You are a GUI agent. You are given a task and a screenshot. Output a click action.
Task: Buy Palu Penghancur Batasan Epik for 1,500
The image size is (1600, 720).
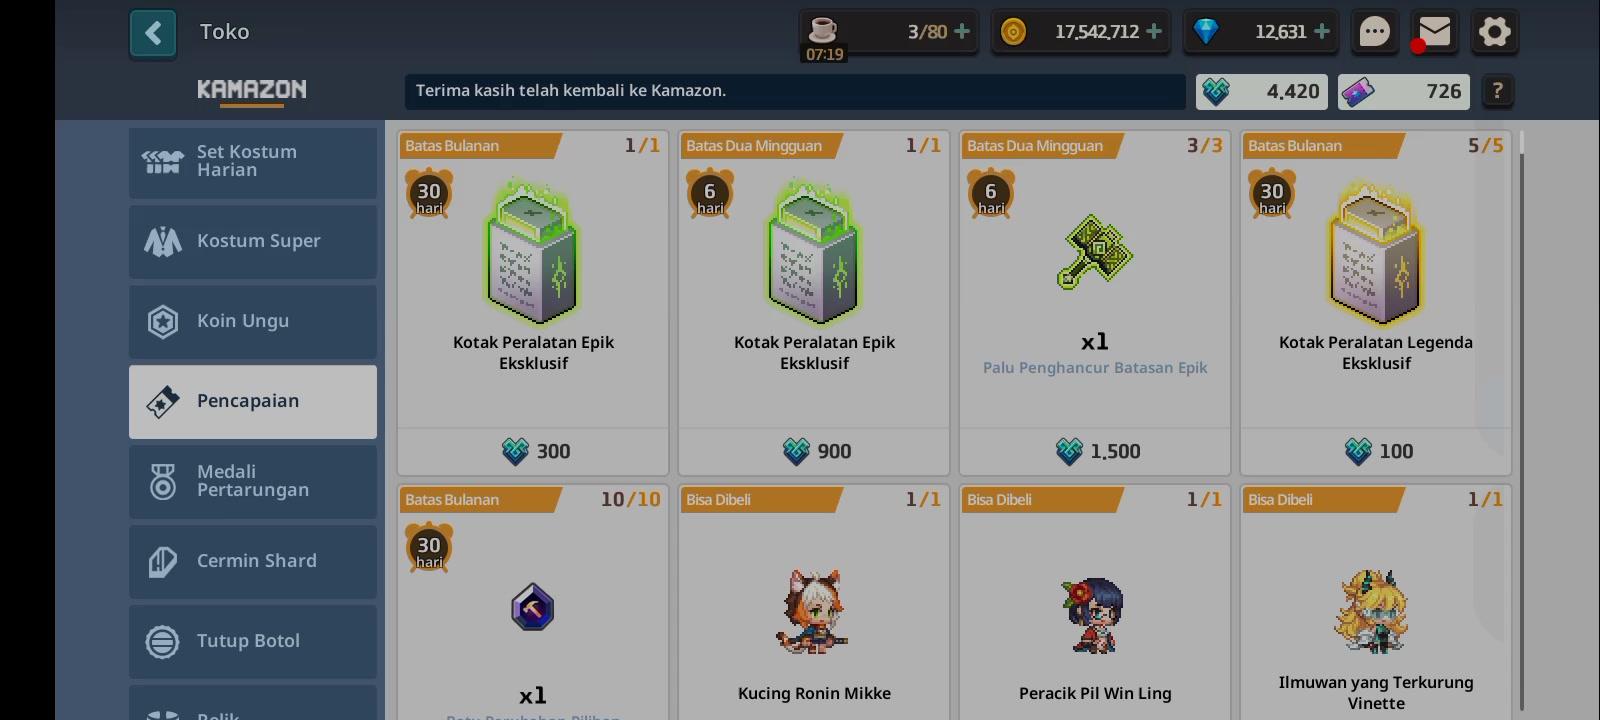[x=1095, y=451]
